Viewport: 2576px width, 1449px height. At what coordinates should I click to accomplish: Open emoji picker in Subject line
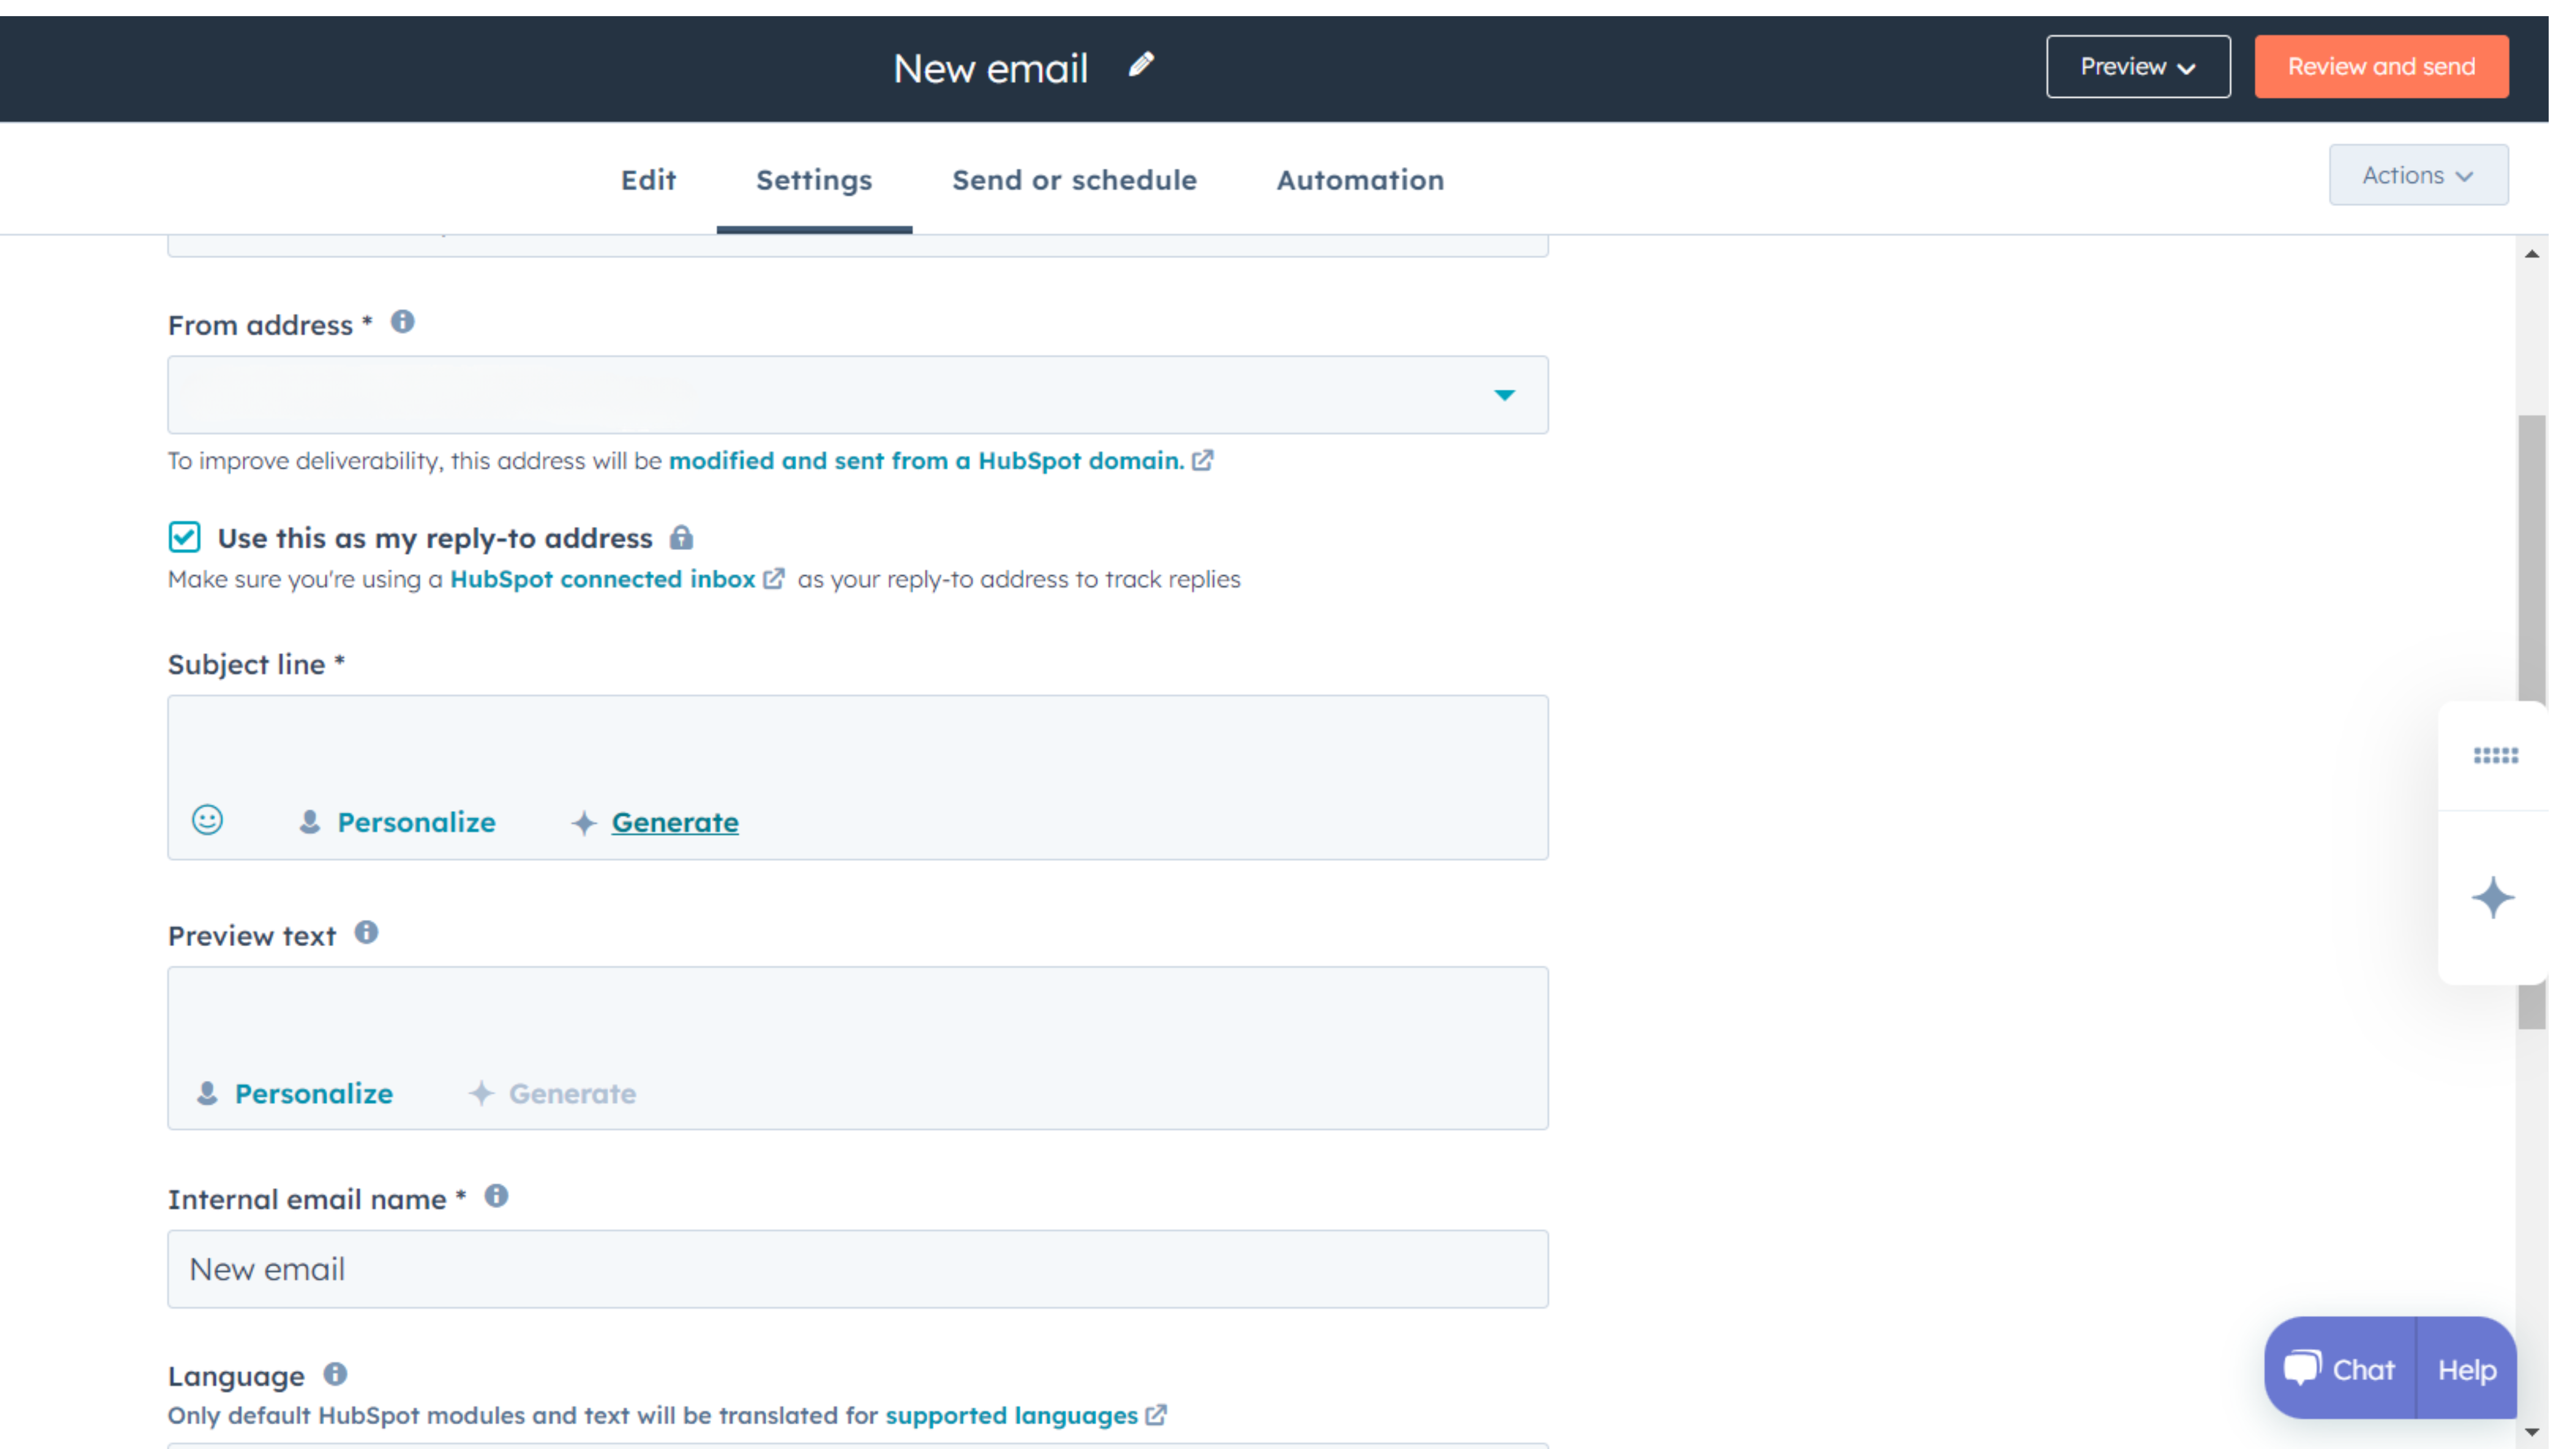tap(207, 820)
